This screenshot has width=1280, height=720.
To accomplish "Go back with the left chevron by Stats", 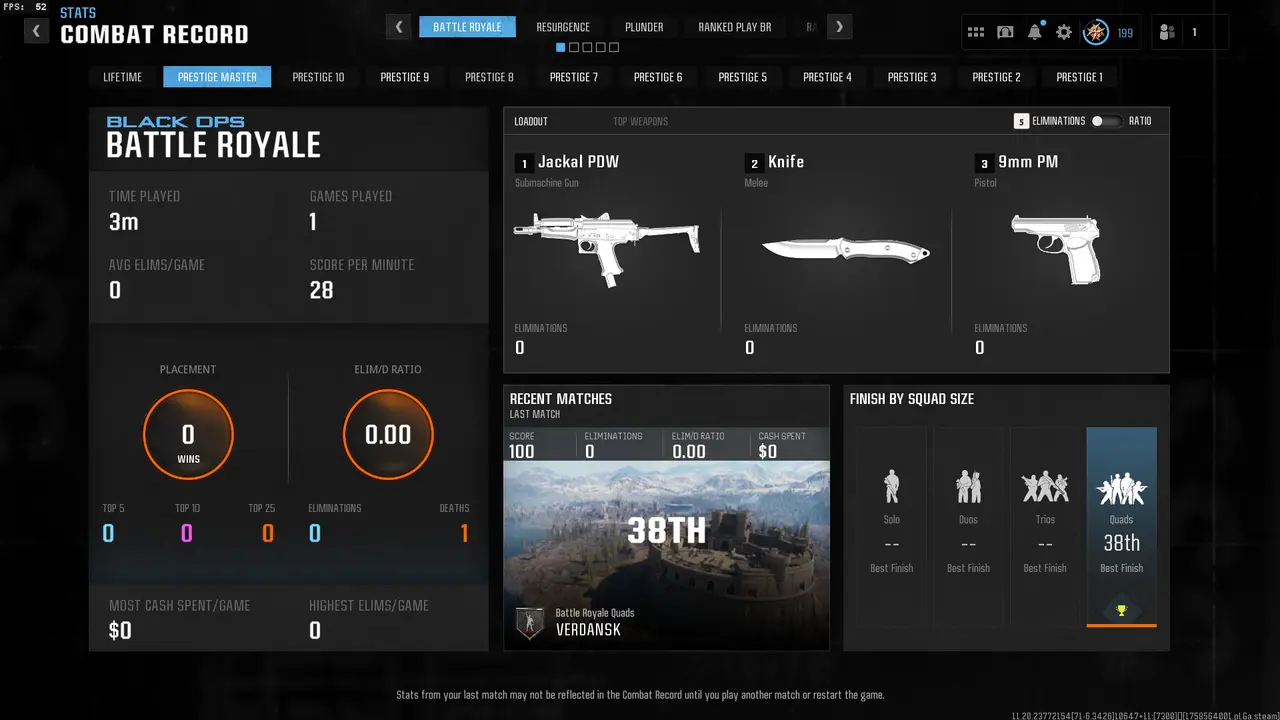I will 37,31.
